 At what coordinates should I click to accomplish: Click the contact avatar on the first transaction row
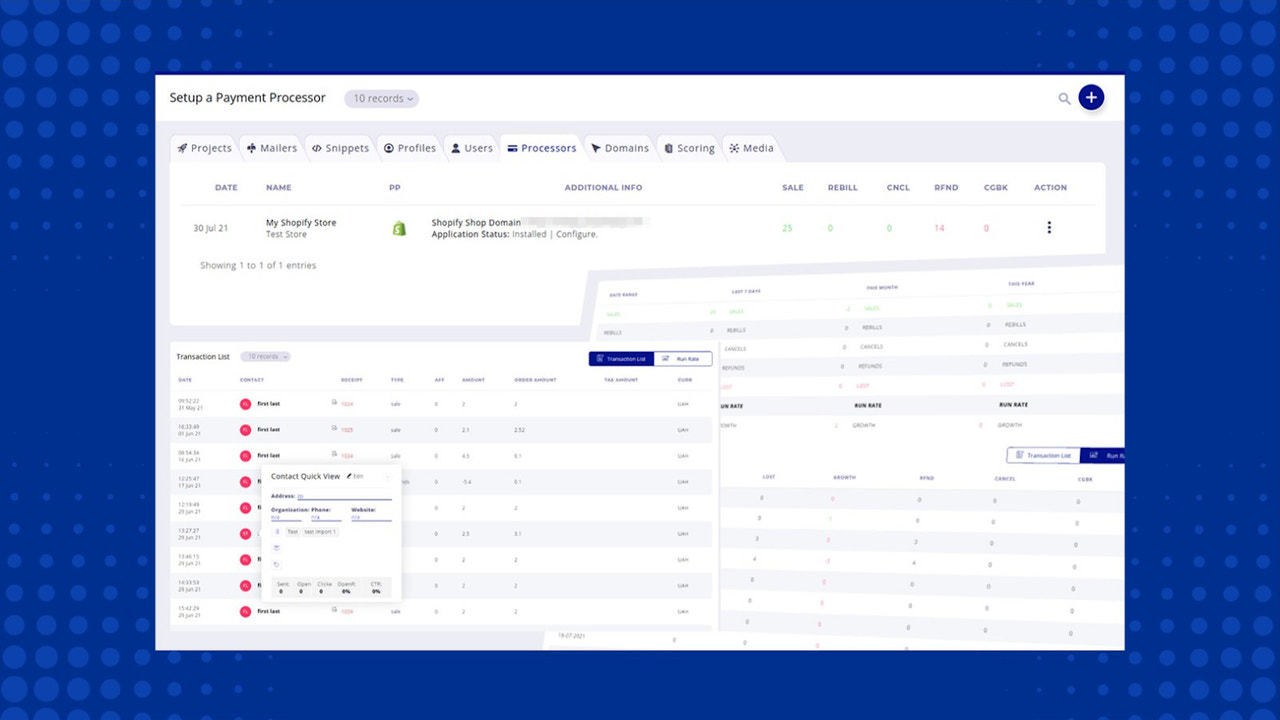point(245,403)
